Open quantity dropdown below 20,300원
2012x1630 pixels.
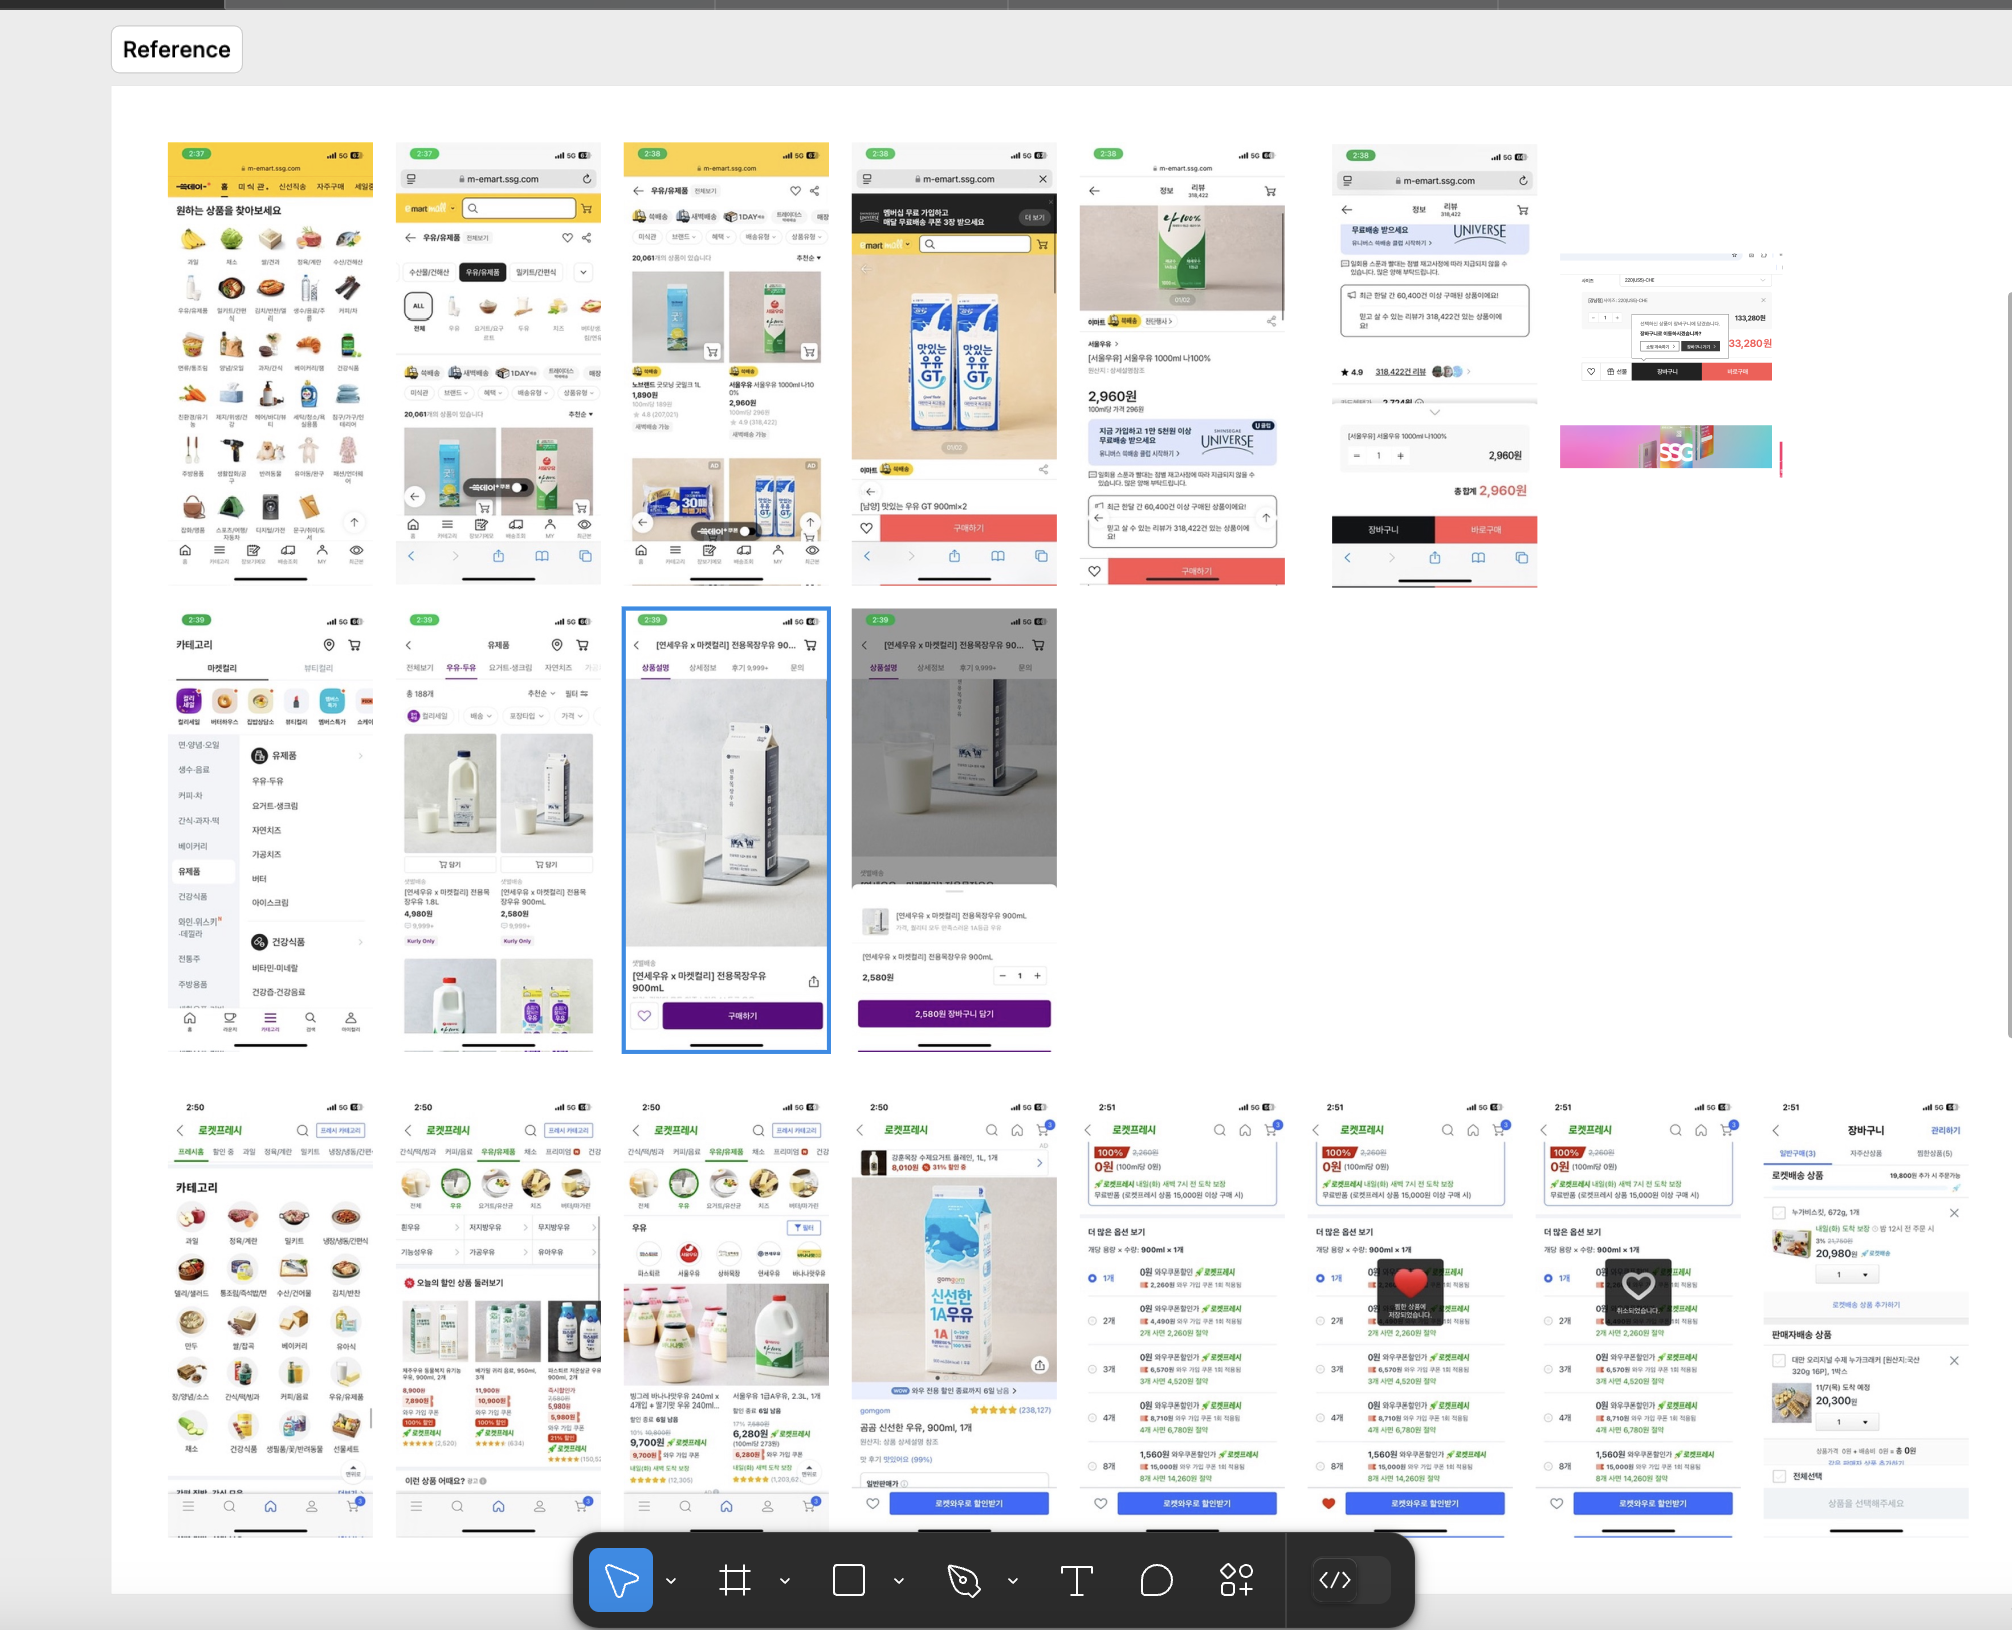(1847, 1422)
